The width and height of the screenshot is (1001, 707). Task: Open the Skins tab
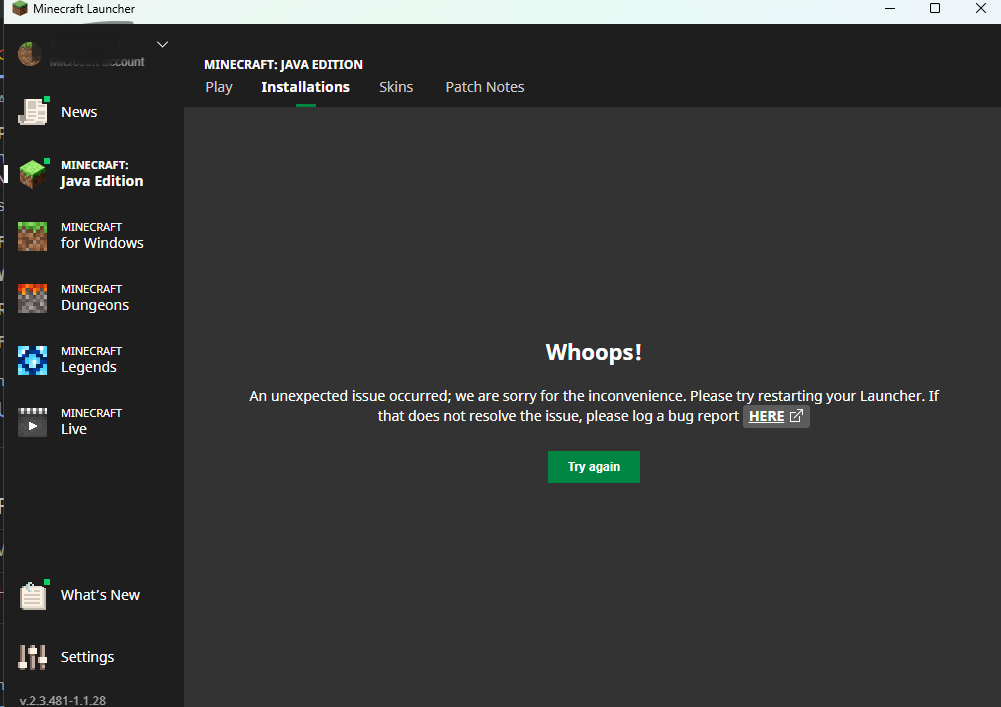[x=396, y=87]
